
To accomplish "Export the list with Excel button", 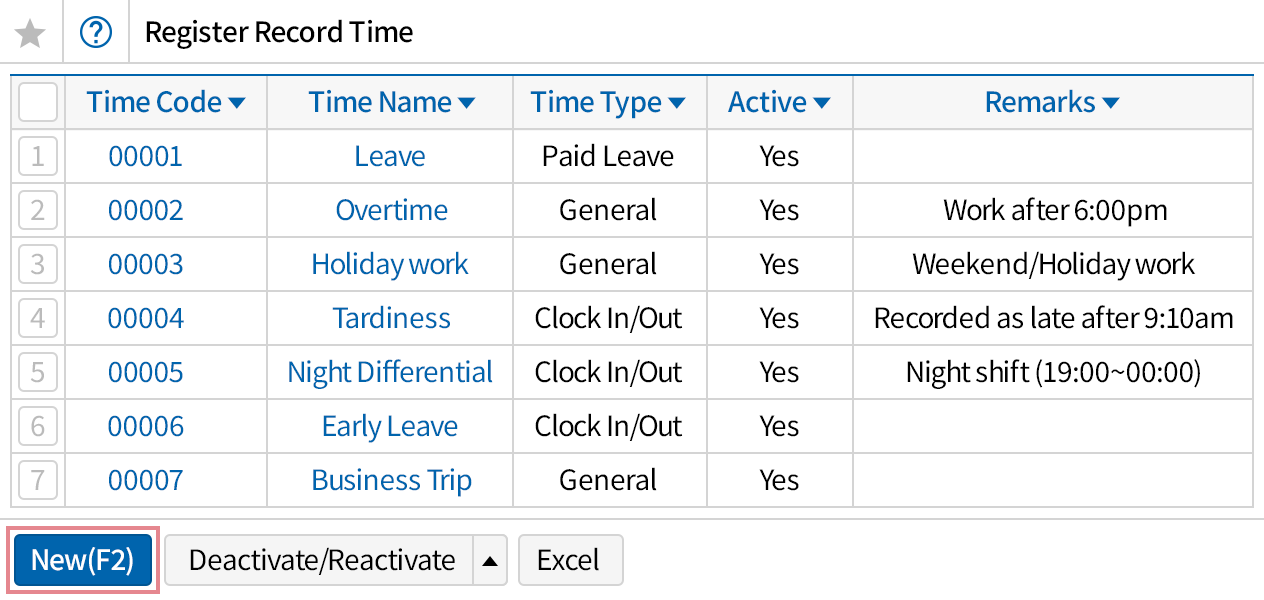I will pyautogui.click(x=569, y=561).
